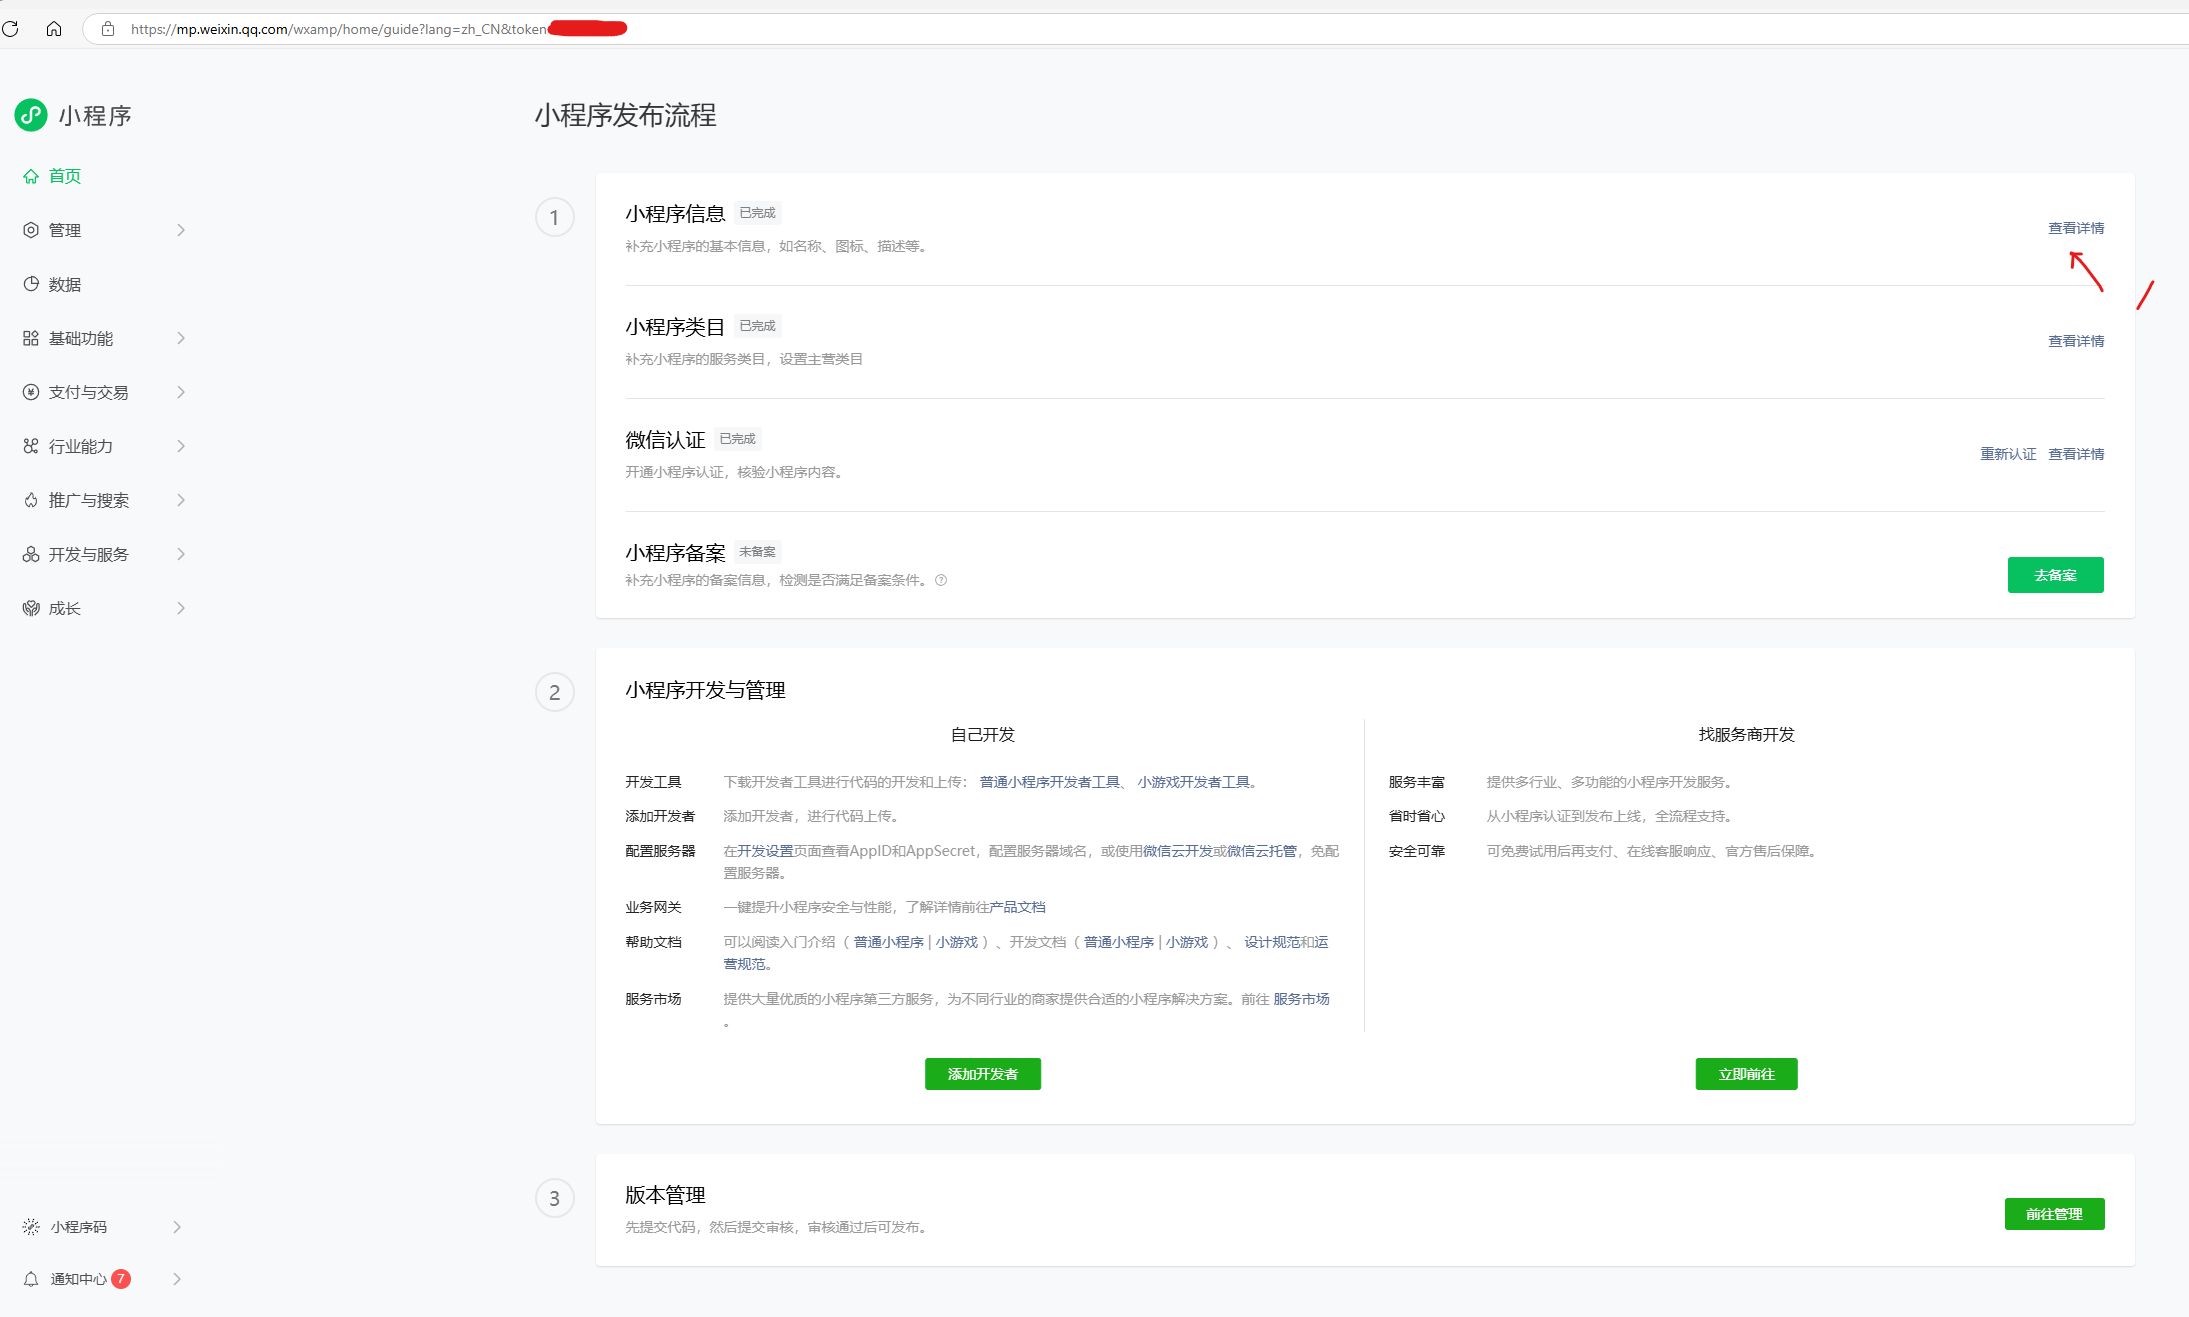Open the 管理 sidebar menu
The height and width of the screenshot is (1317, 2189).
(x=65, y=230)
